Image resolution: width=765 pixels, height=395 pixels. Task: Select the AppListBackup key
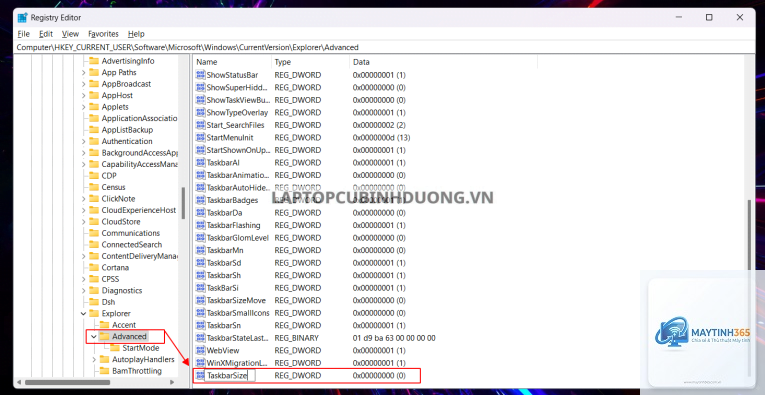[x=127, y=130]
